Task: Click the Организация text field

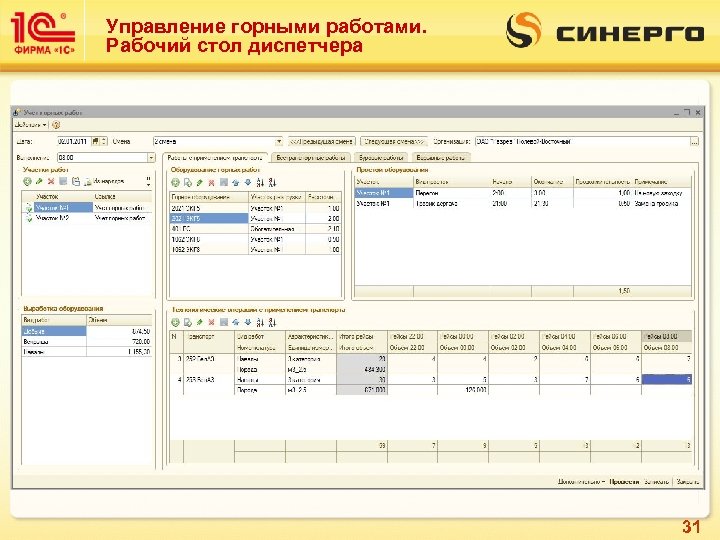Action: pos(582,141)
